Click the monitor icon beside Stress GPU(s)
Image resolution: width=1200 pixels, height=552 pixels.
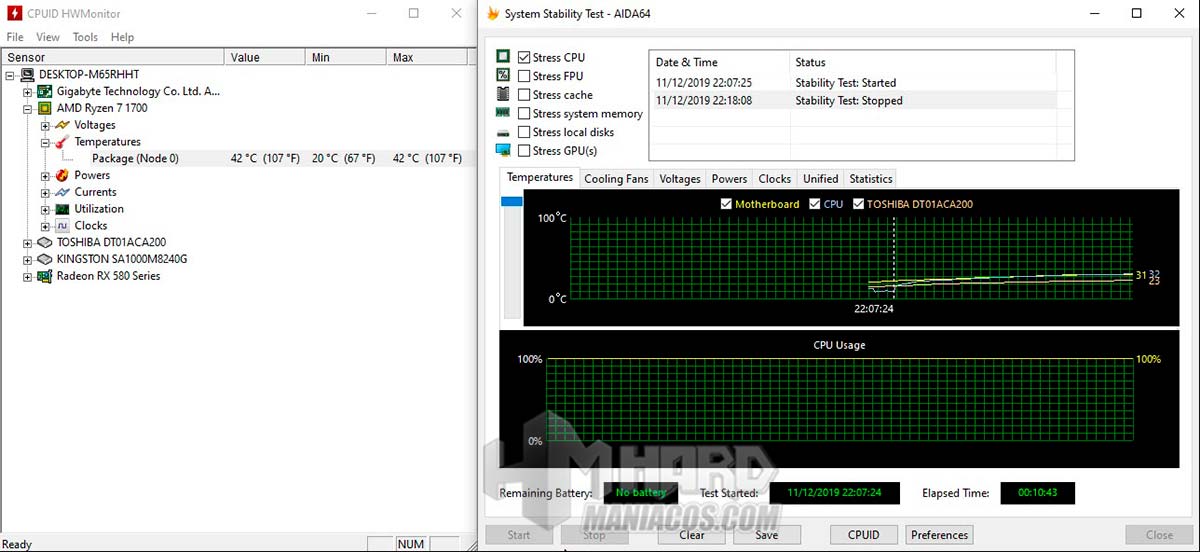coord(503,150)
